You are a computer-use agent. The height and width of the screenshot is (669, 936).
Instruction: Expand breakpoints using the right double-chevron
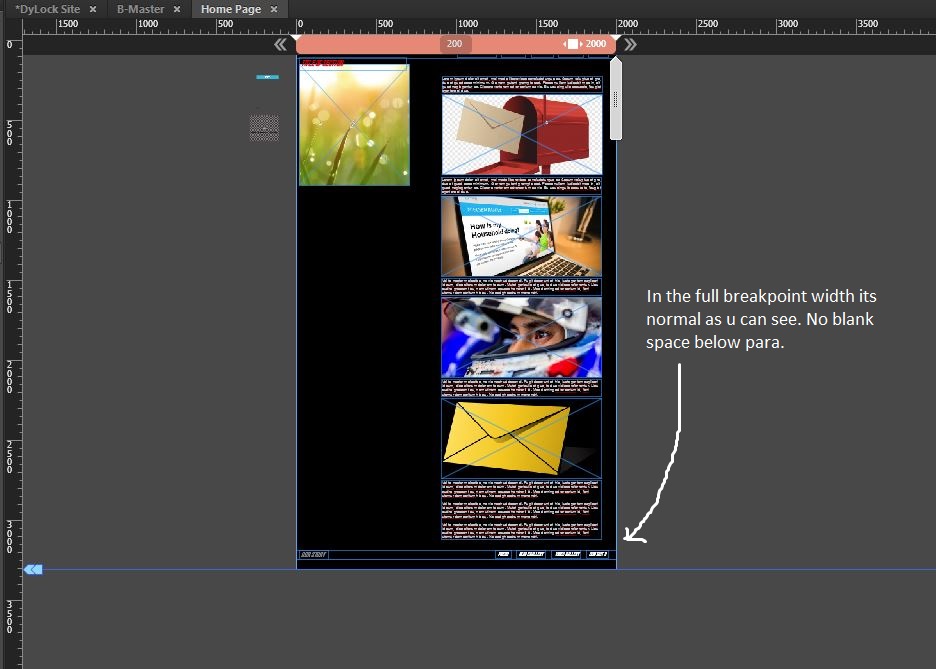(629, 44)
